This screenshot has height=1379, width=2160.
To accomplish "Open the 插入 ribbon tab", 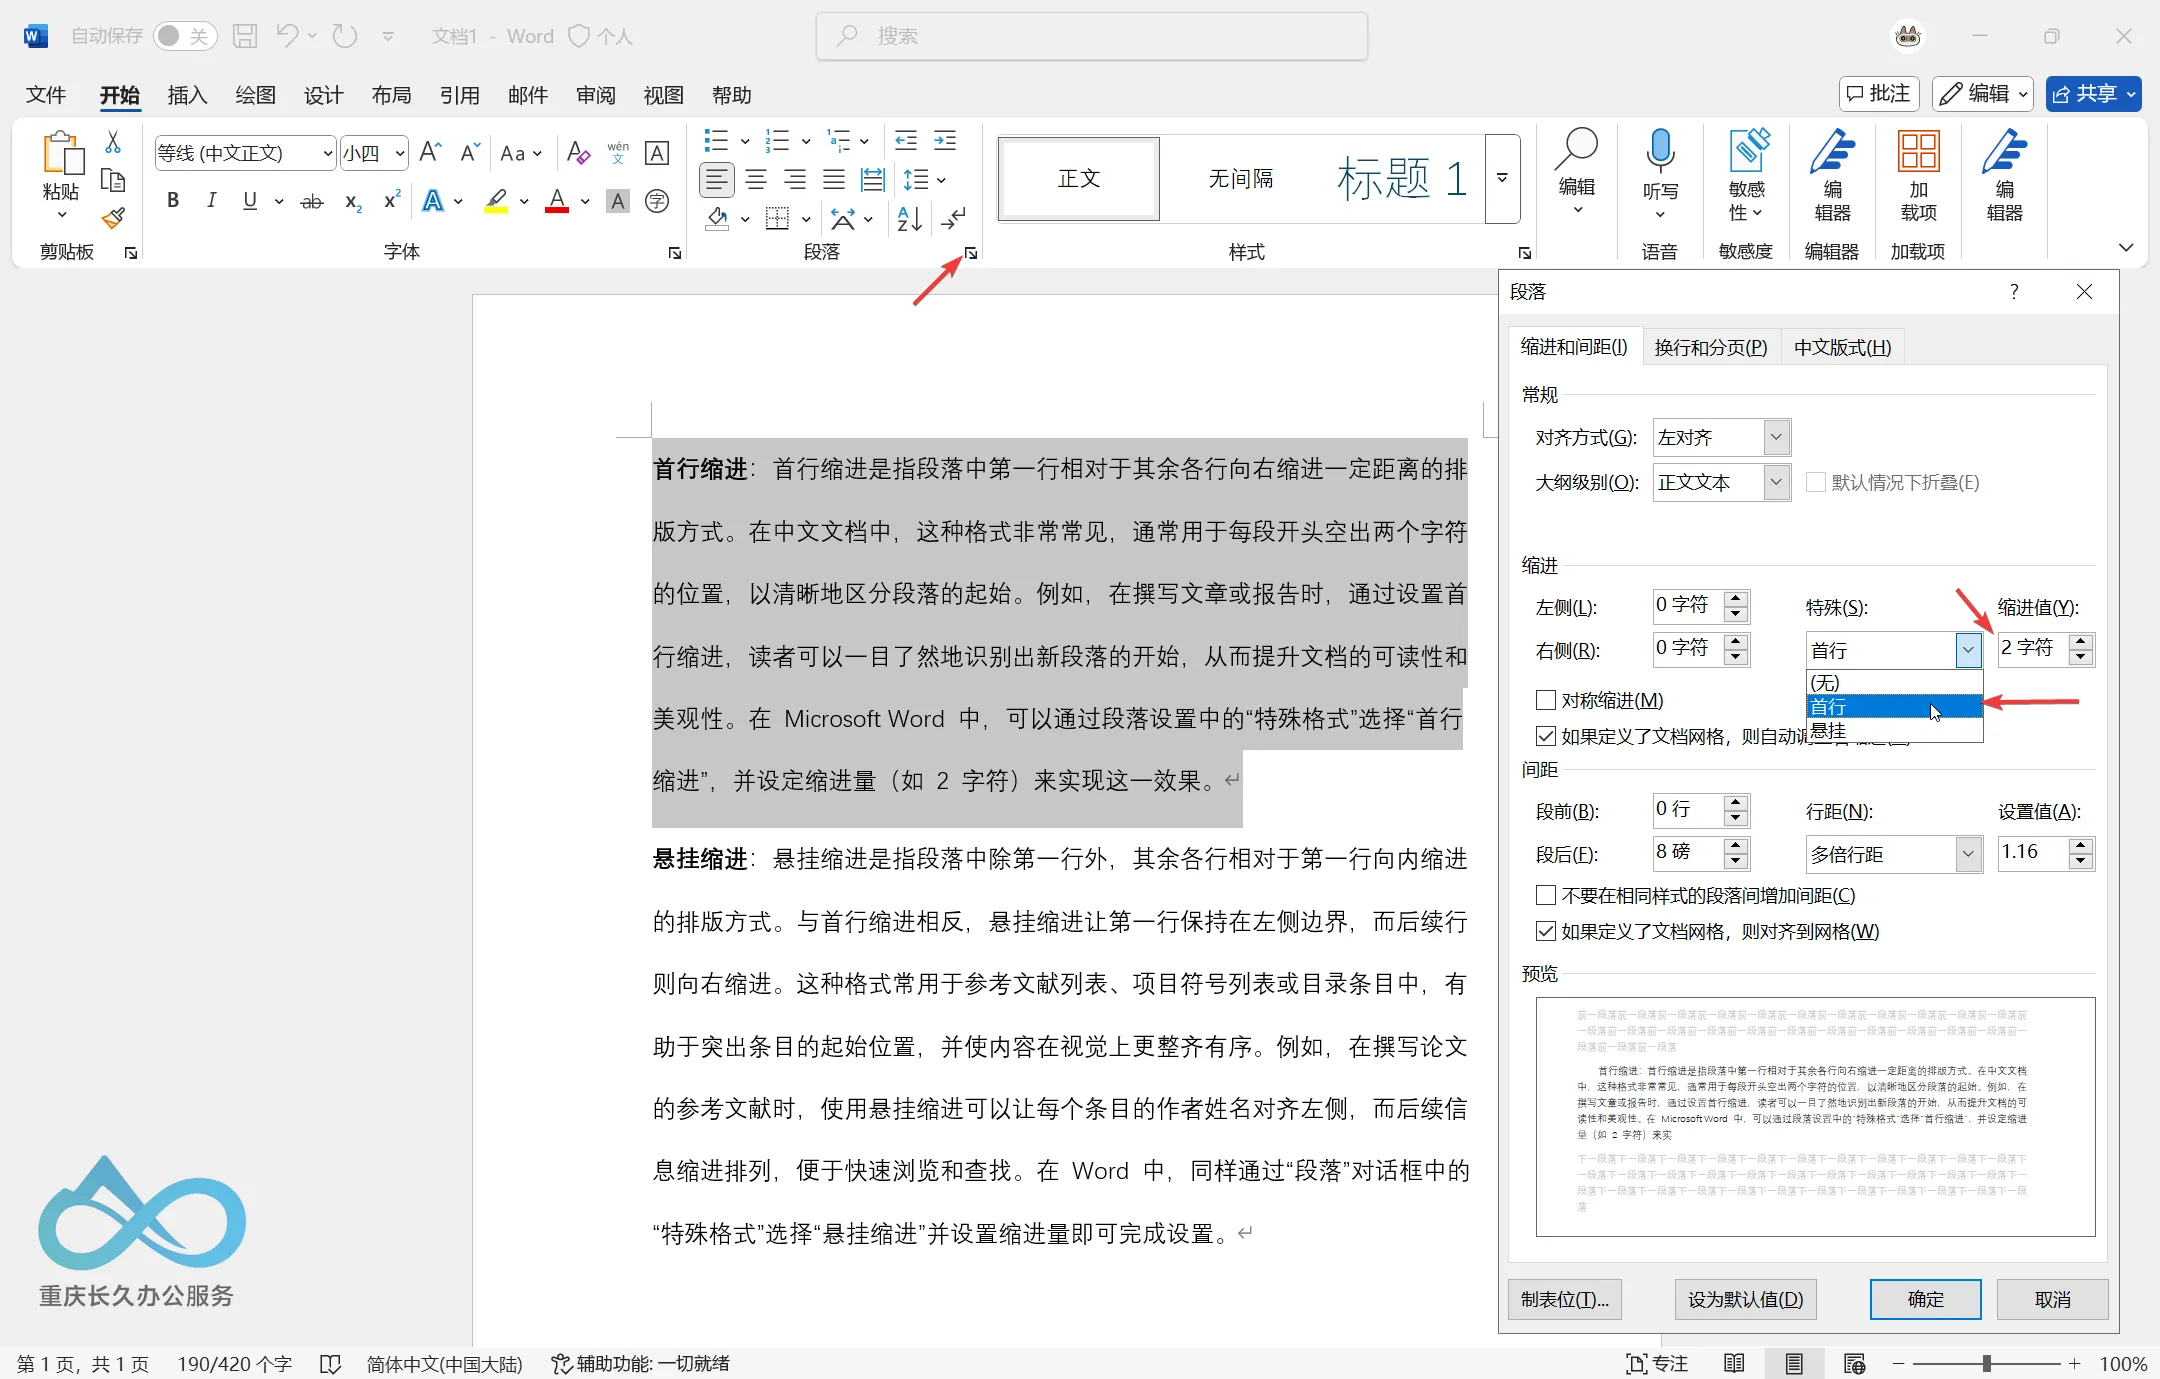I will [187, 95].
